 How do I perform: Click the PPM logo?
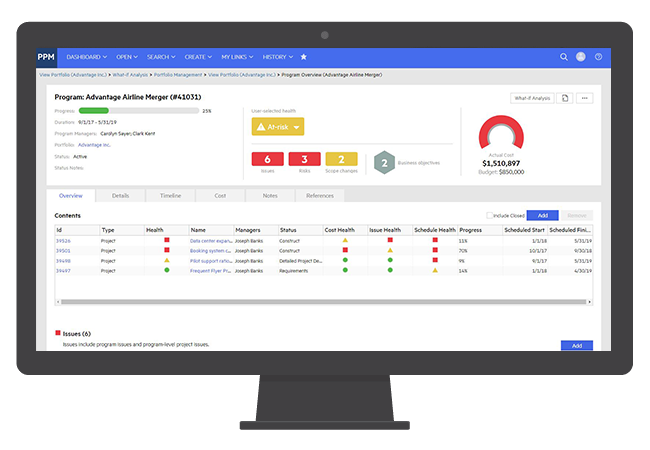pyautogui.click(x=46, y=57)
